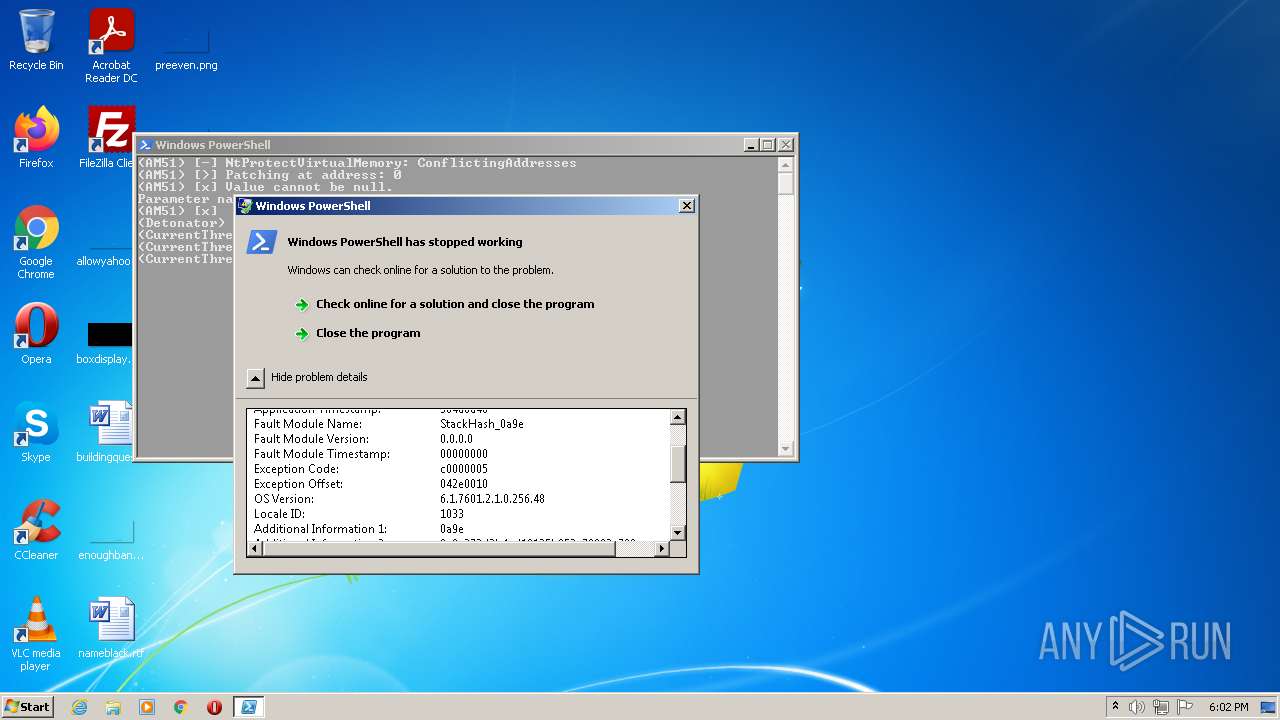Open Windows Explorer from the taskbar
Screen dimensions: 1280x720
[113, 707]
